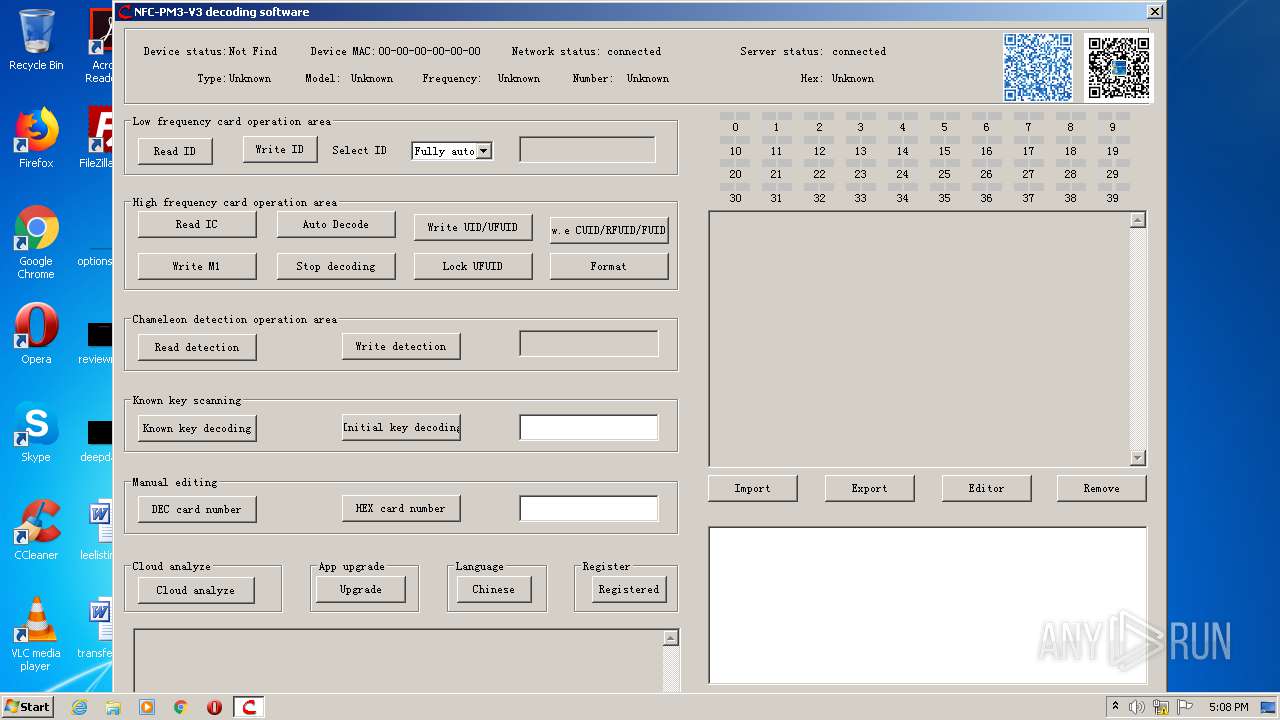Screen dimensions: 1280x720
Task: Click the Action Center flag icon
Action: click(x=1184, y=707)
